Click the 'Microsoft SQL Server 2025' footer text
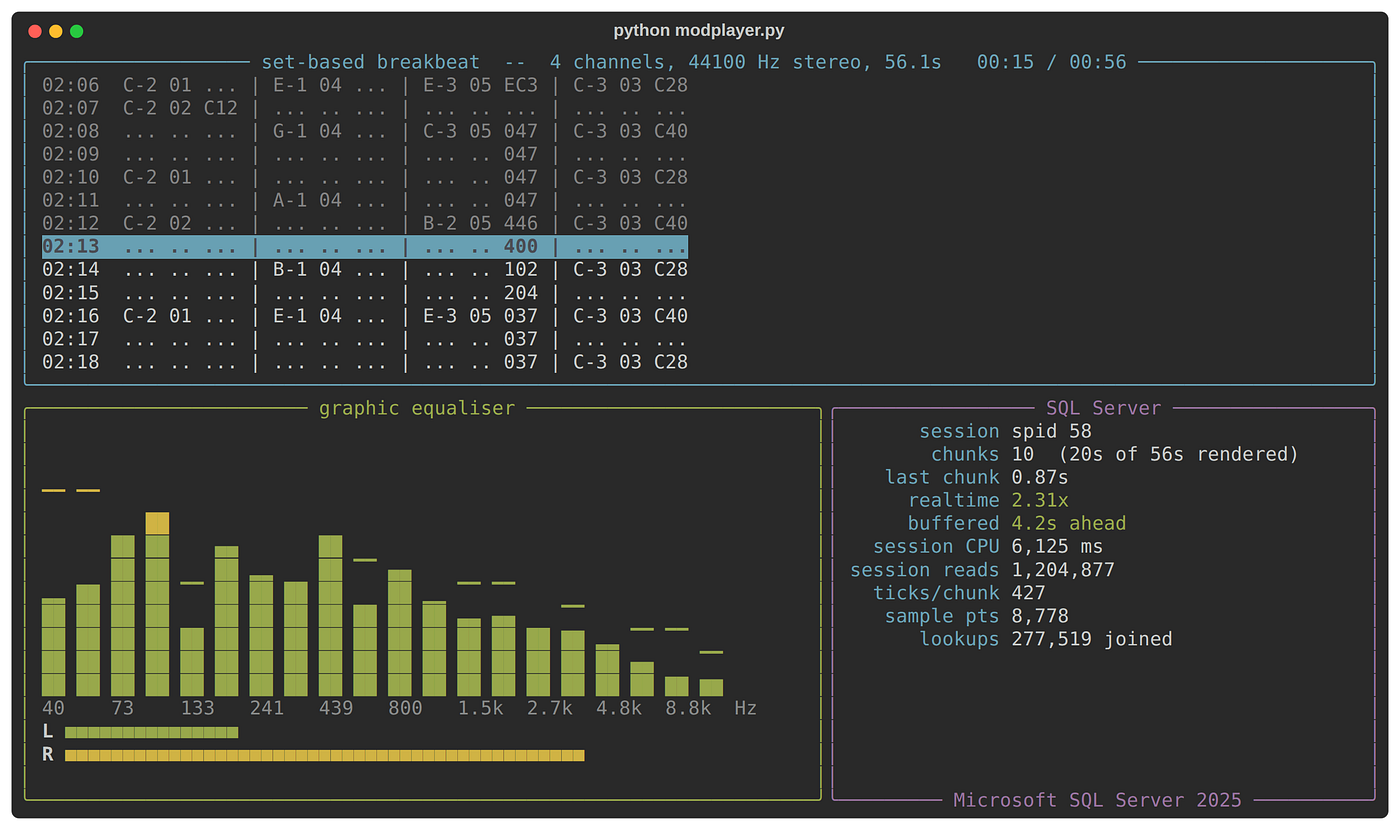Viewport: 1400px width, 830px height. tap(1098, 800)
